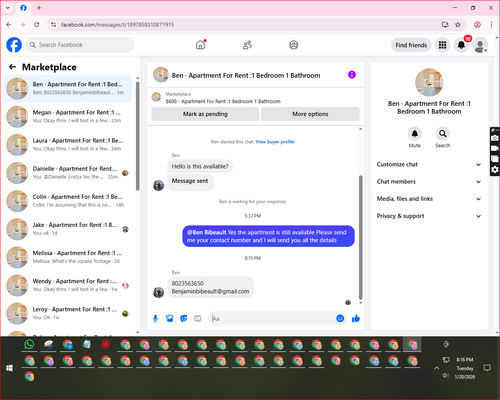
Task: Open the red record app in taskbar
Action: click(106, 344)
